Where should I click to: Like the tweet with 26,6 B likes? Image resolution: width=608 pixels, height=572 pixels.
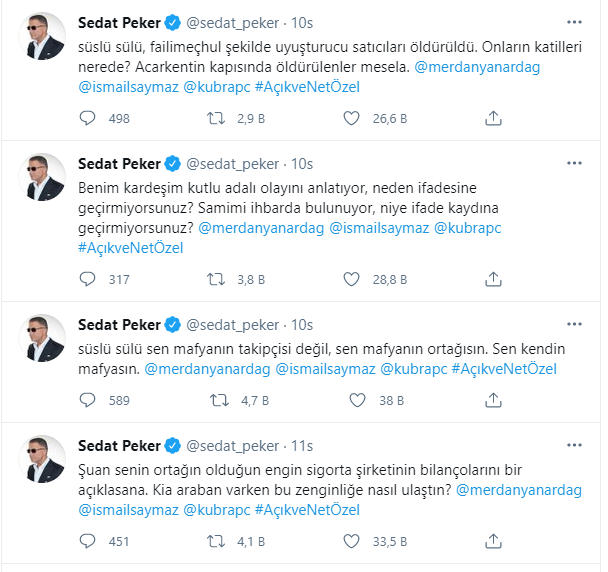tap(351, 118)
